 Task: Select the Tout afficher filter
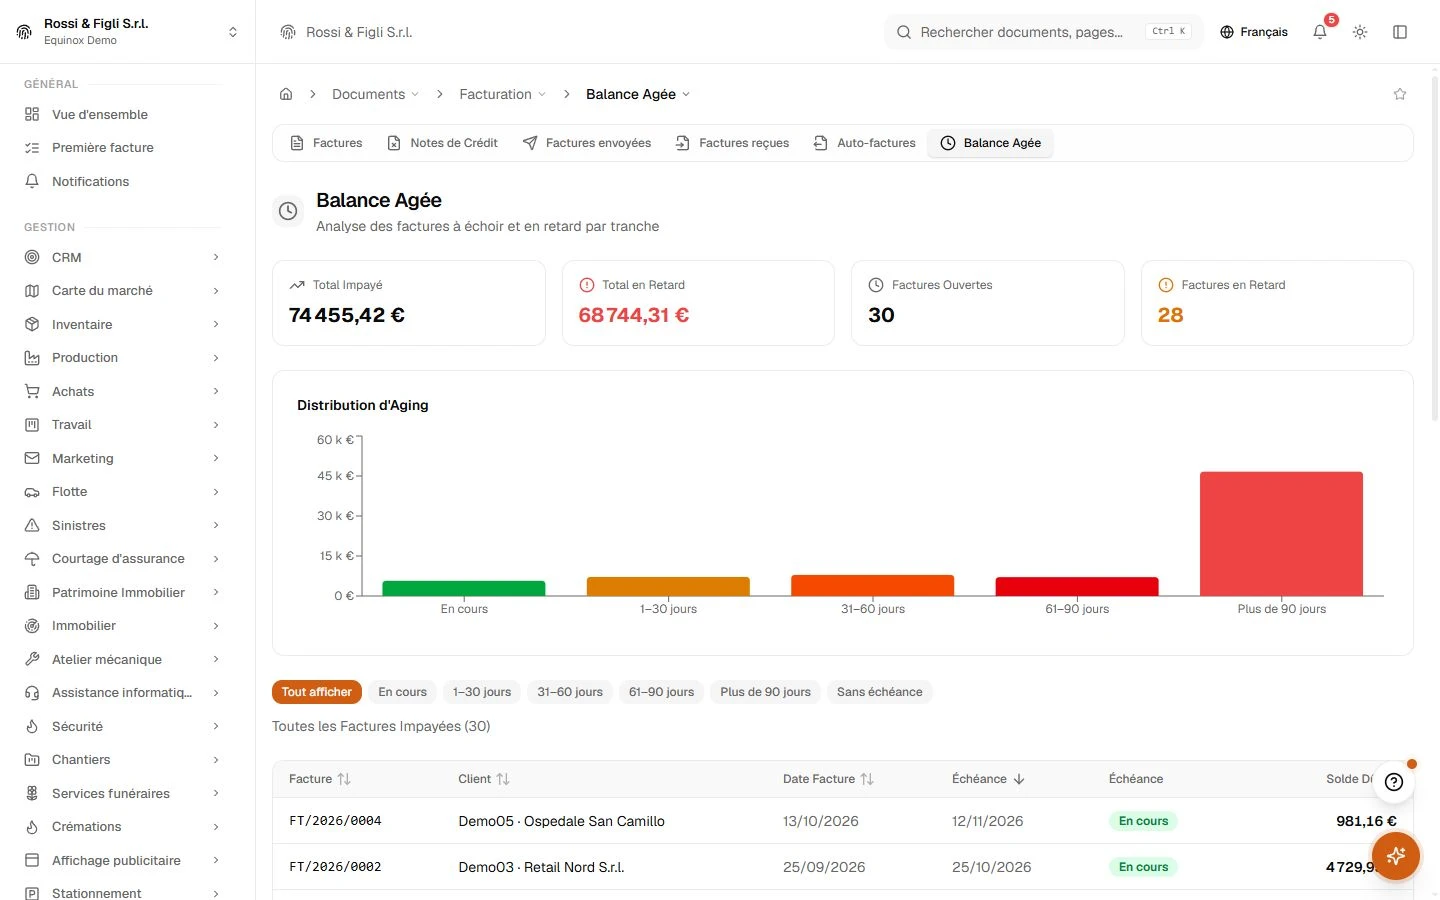click(316, 692)
